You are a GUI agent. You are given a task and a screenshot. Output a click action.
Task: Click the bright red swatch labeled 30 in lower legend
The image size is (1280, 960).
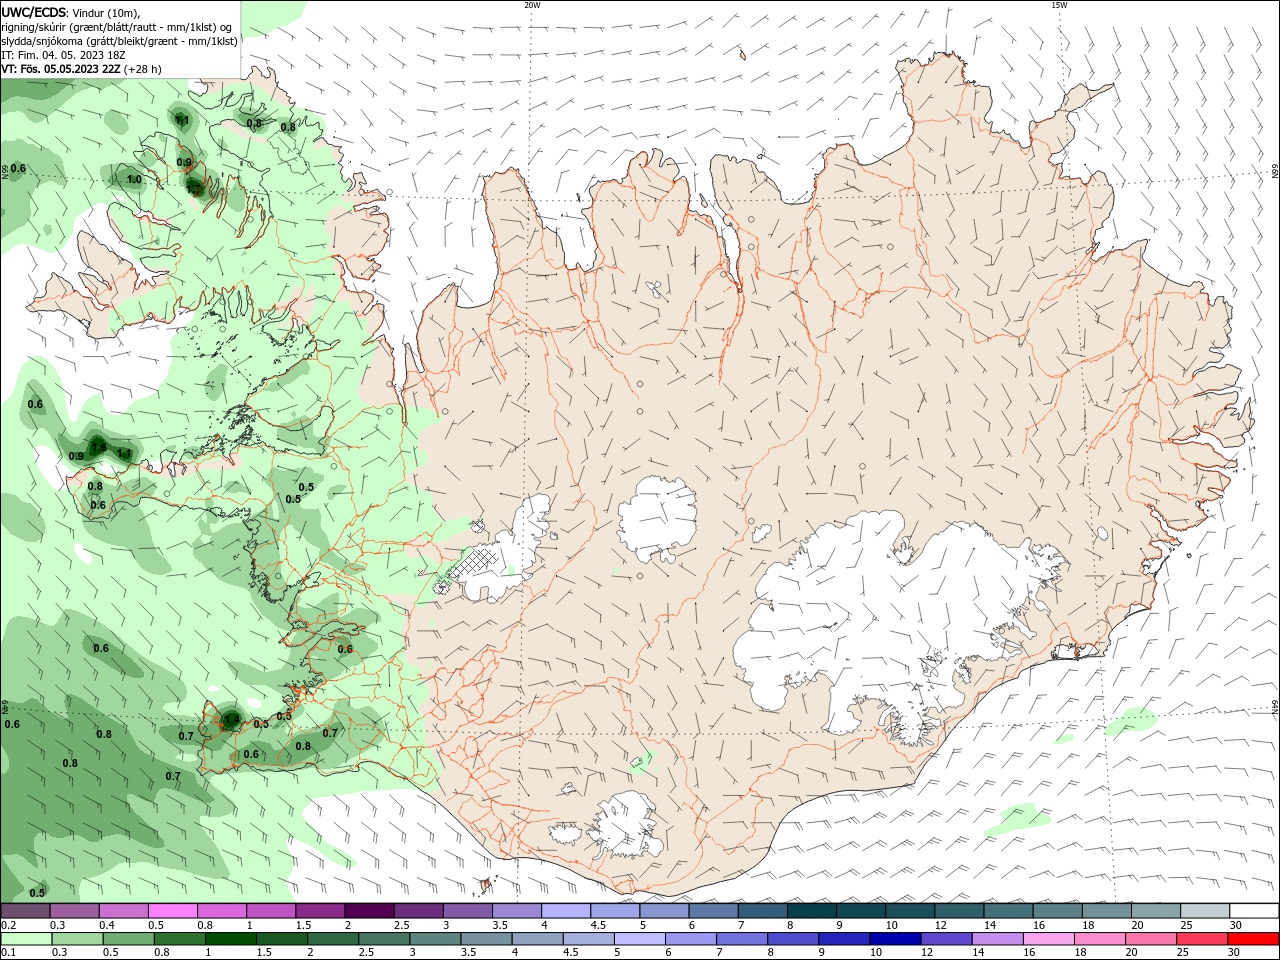[1253, 939]
